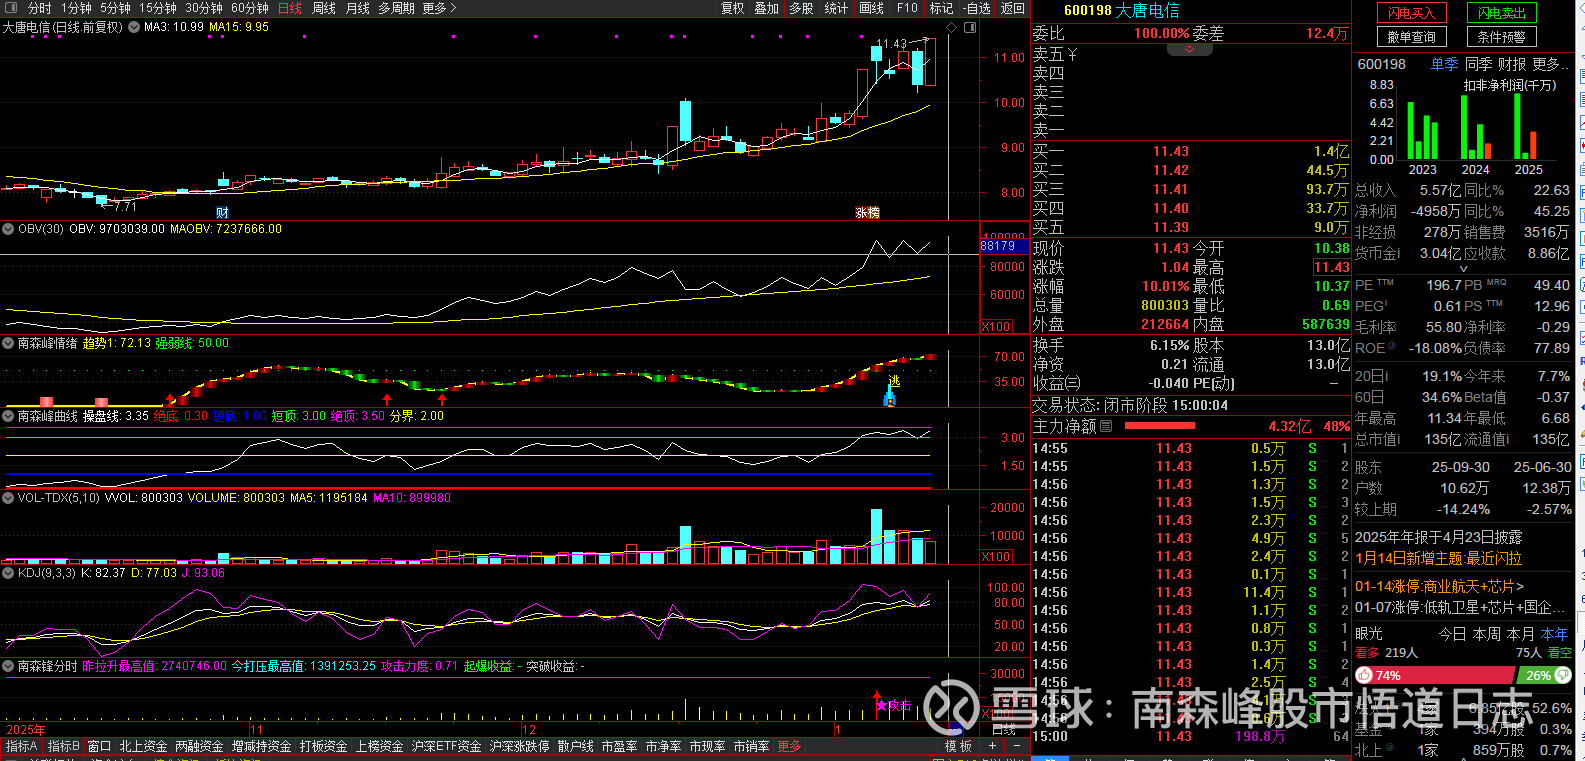This screenshot has height=761, width=1585.
Task: Select the 同季 same-quarter tab
Action: [1478, 64]
